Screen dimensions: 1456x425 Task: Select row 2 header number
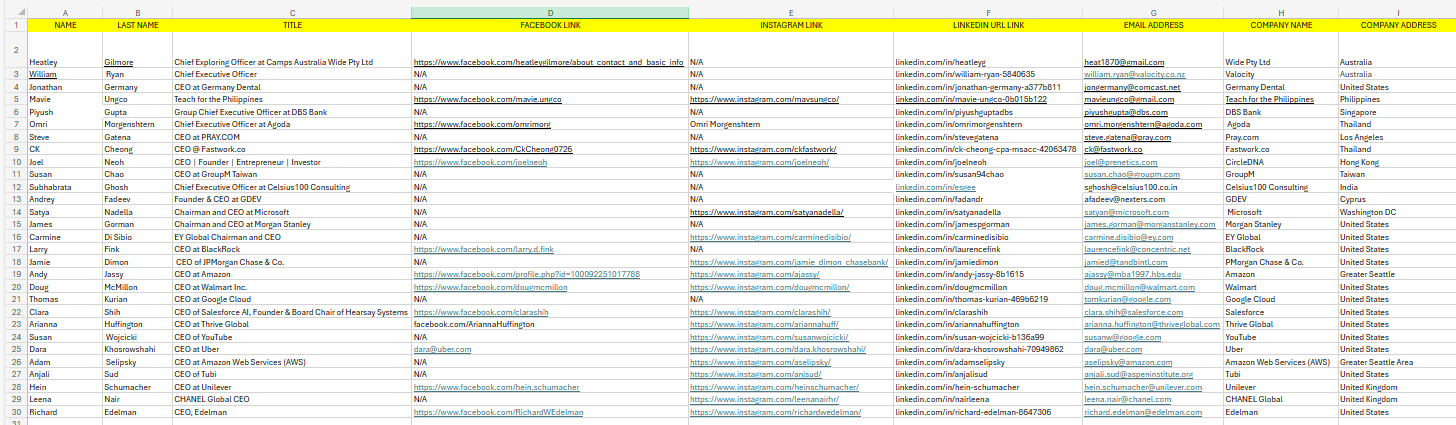[x=14, y=49]
